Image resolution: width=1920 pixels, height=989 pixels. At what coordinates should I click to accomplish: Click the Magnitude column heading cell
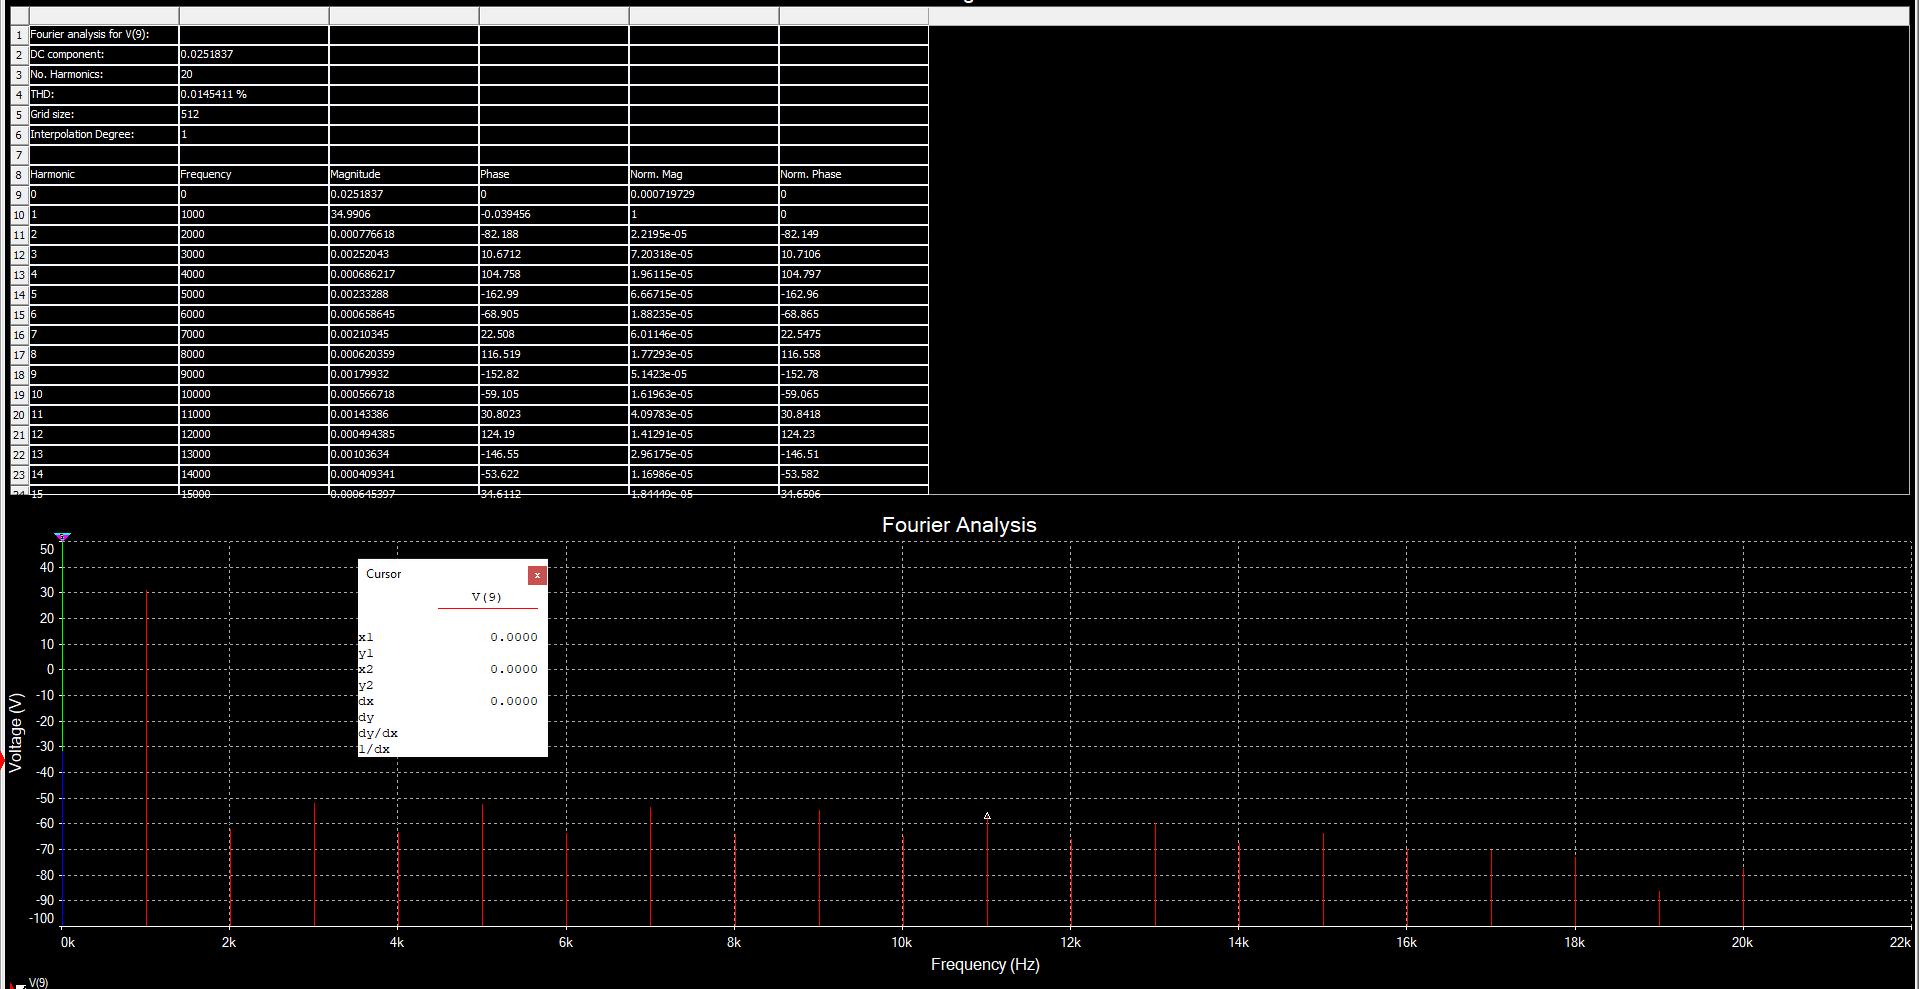tap(404, 175)
